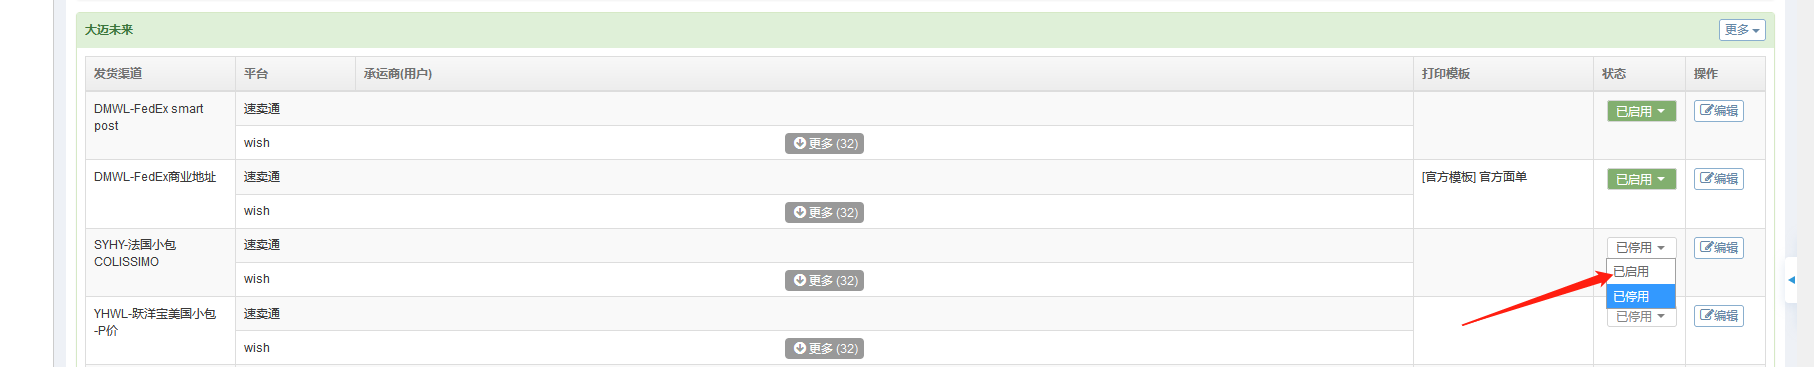
Task: Click the 大迈未来 panel title
Action: pos(109,30)
